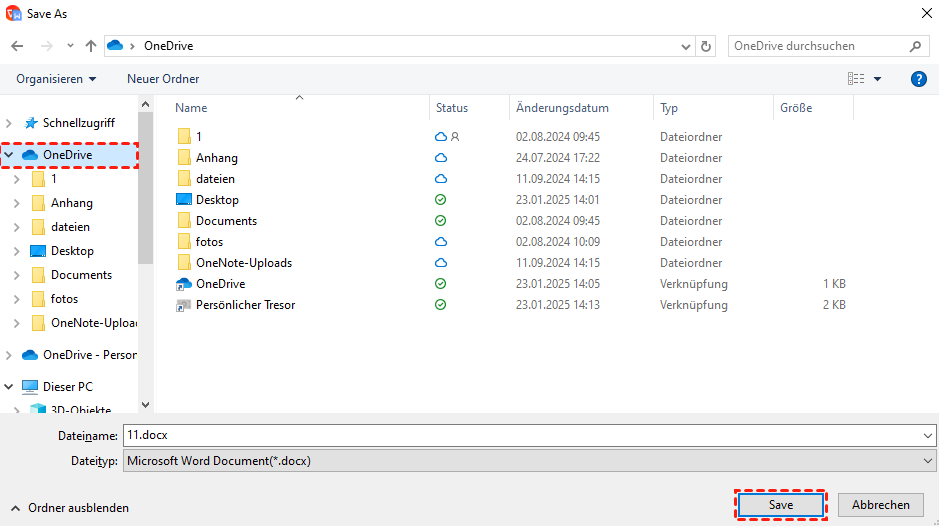Refresh the OneDrive folder view

pyautogui.click(x=707, y=46)
